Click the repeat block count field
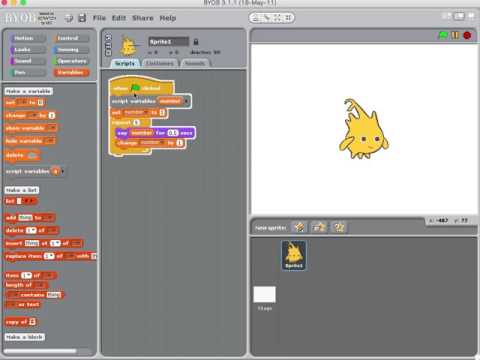 136,122
